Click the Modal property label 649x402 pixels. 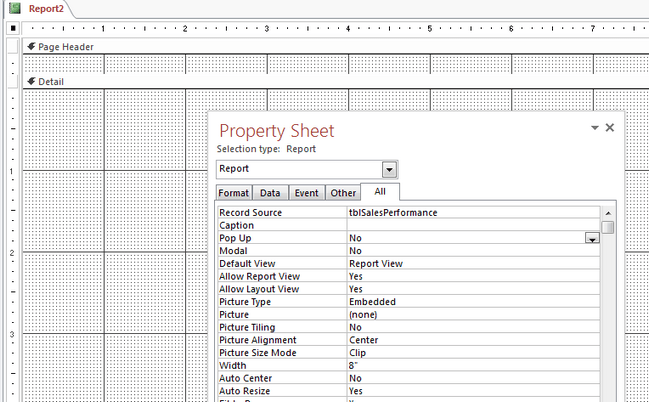point(233,251)
